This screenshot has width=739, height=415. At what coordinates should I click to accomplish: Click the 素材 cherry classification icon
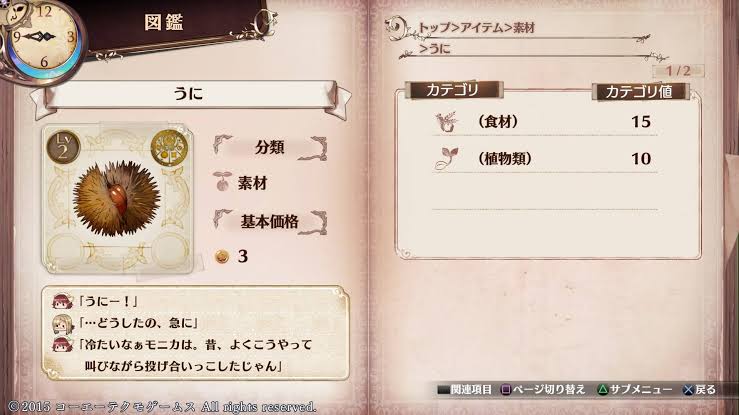coord(222,181)
